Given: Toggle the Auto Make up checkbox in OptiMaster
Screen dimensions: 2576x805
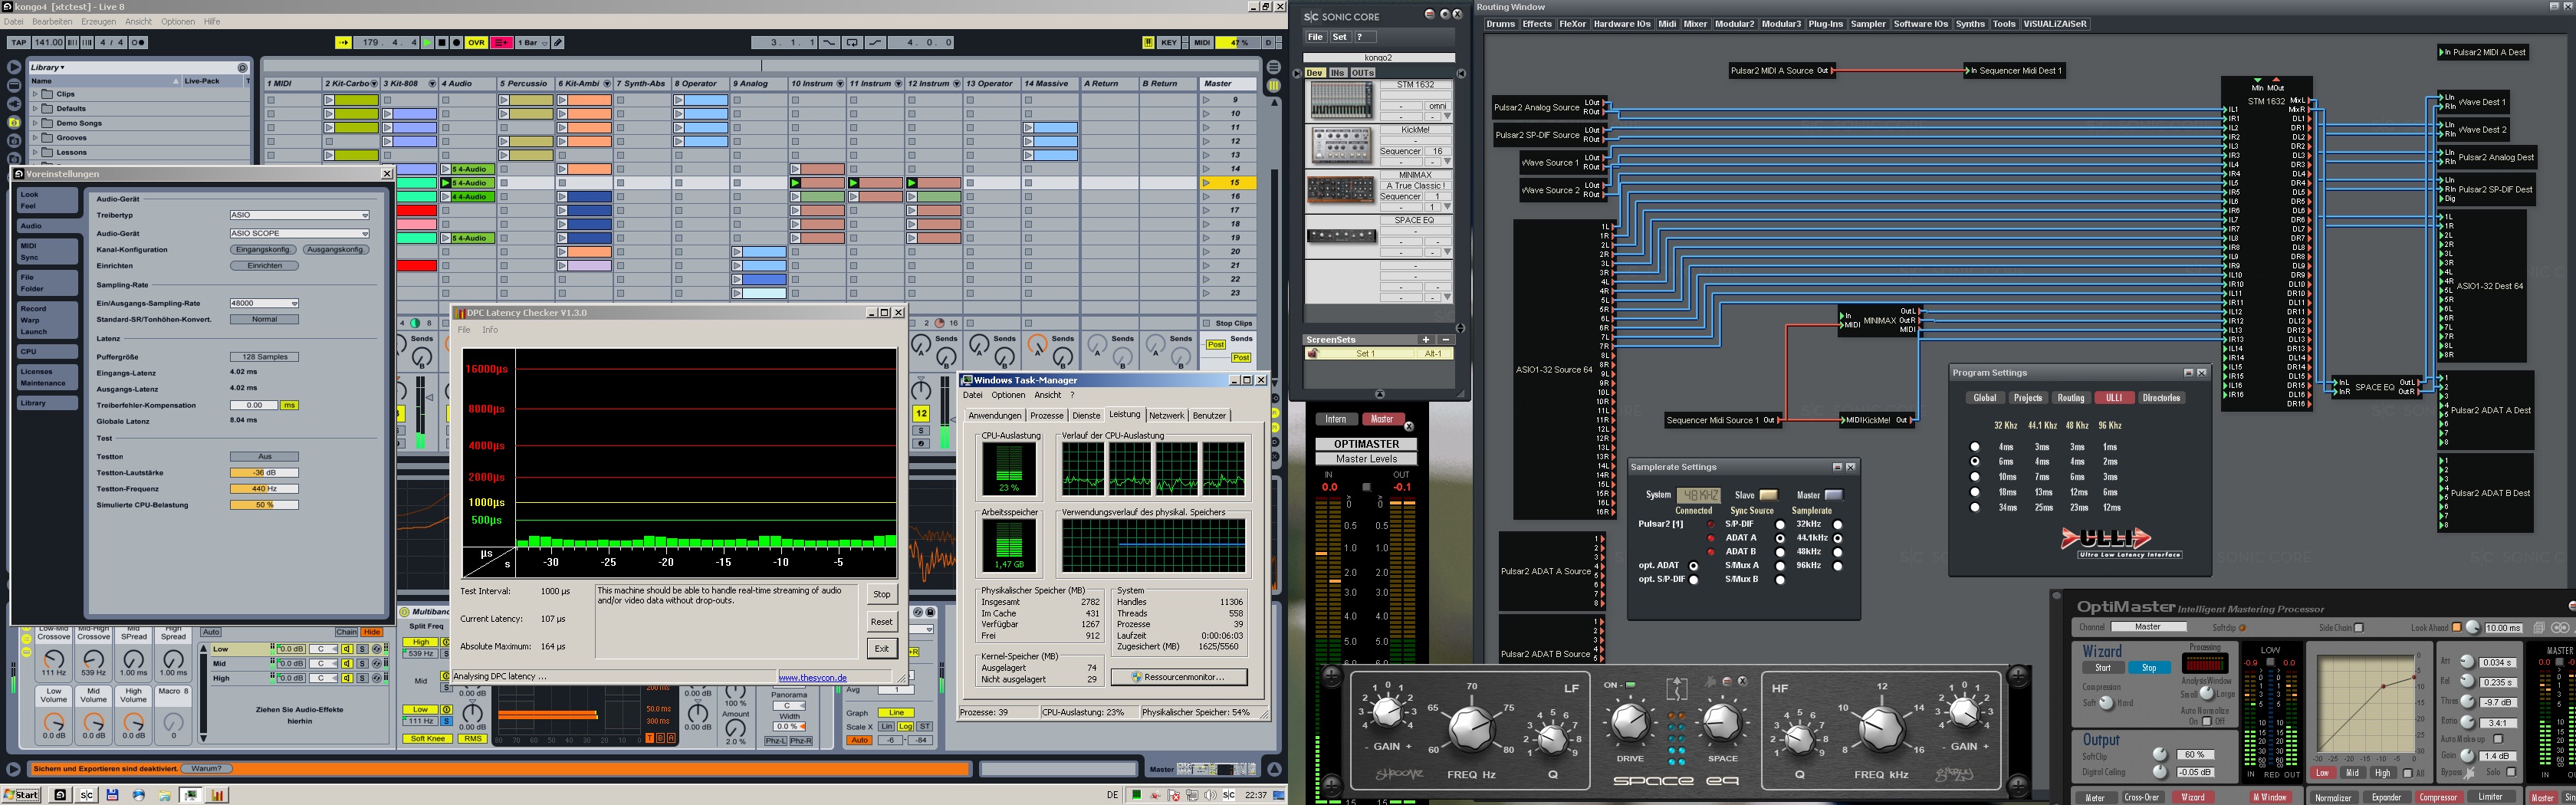Looking at the screenshot, I should click(2497, 739).
